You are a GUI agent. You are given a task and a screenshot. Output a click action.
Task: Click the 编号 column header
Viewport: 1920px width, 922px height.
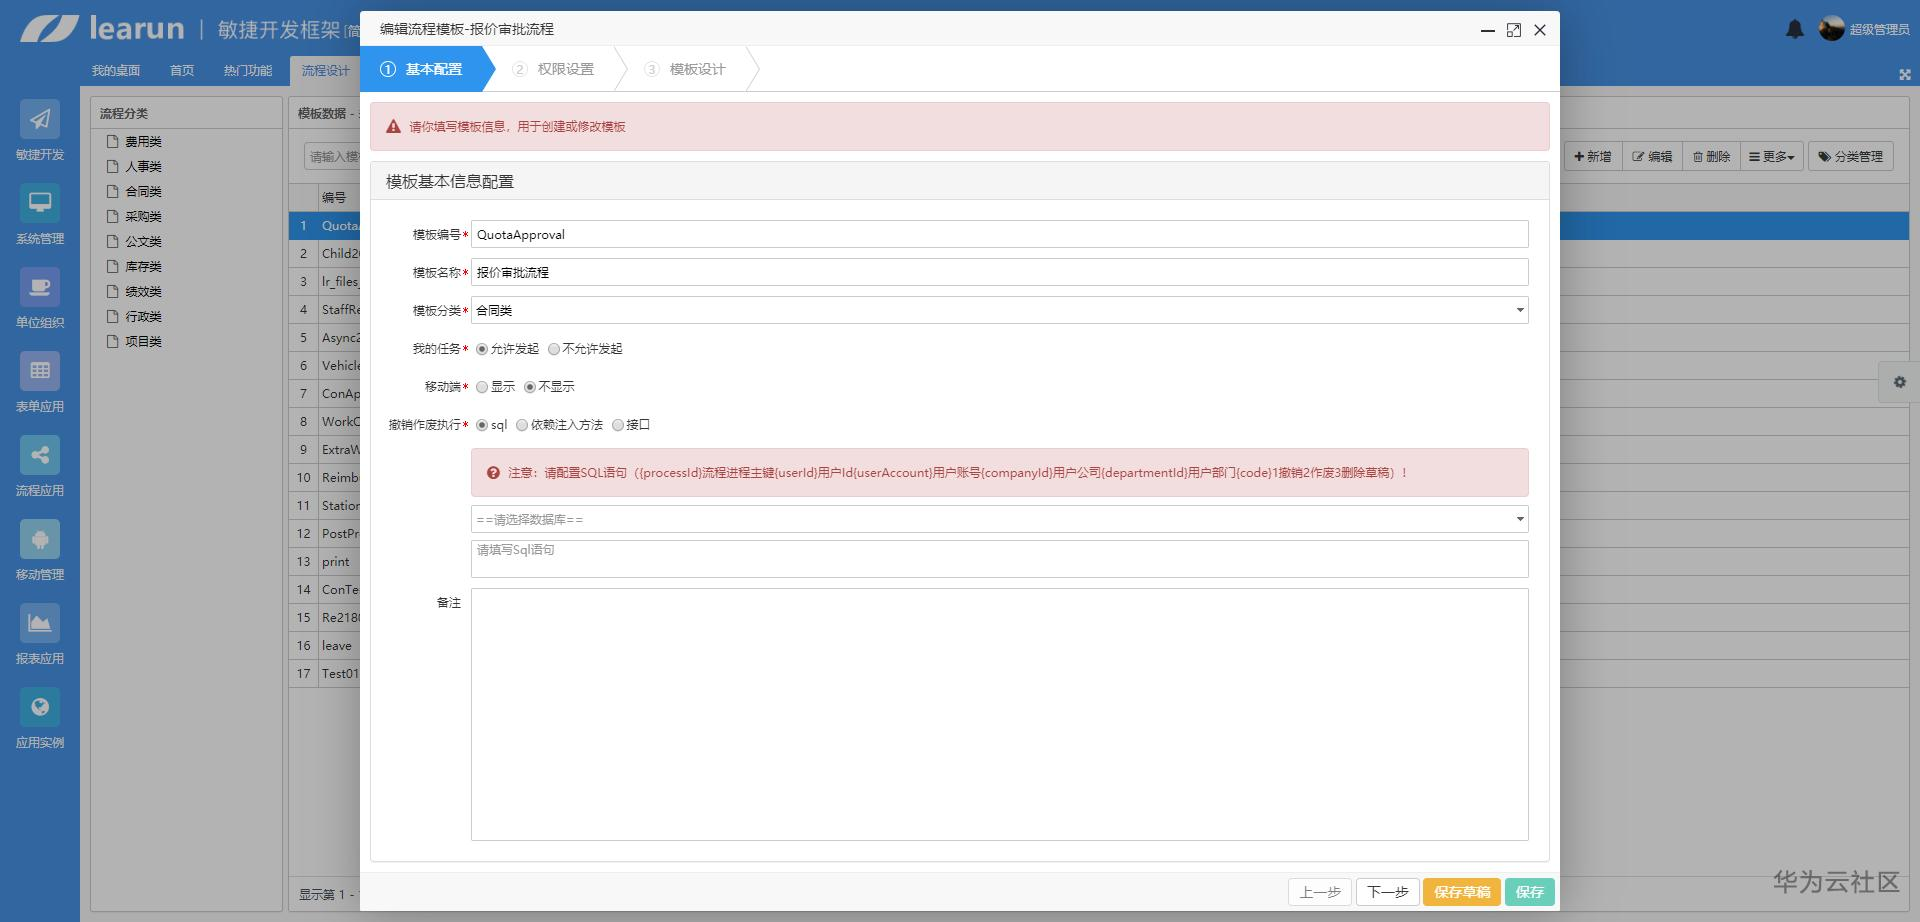[x=338, y=198]
